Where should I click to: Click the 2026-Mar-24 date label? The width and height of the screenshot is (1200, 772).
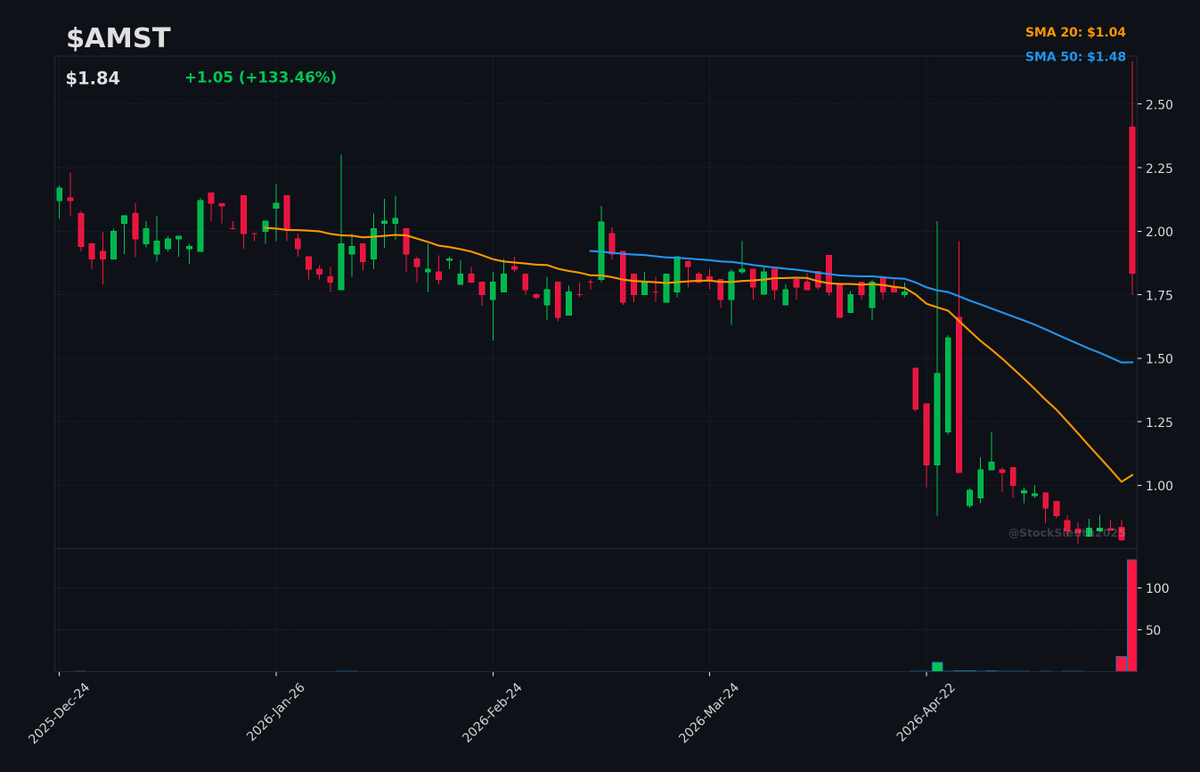[709, 713]
